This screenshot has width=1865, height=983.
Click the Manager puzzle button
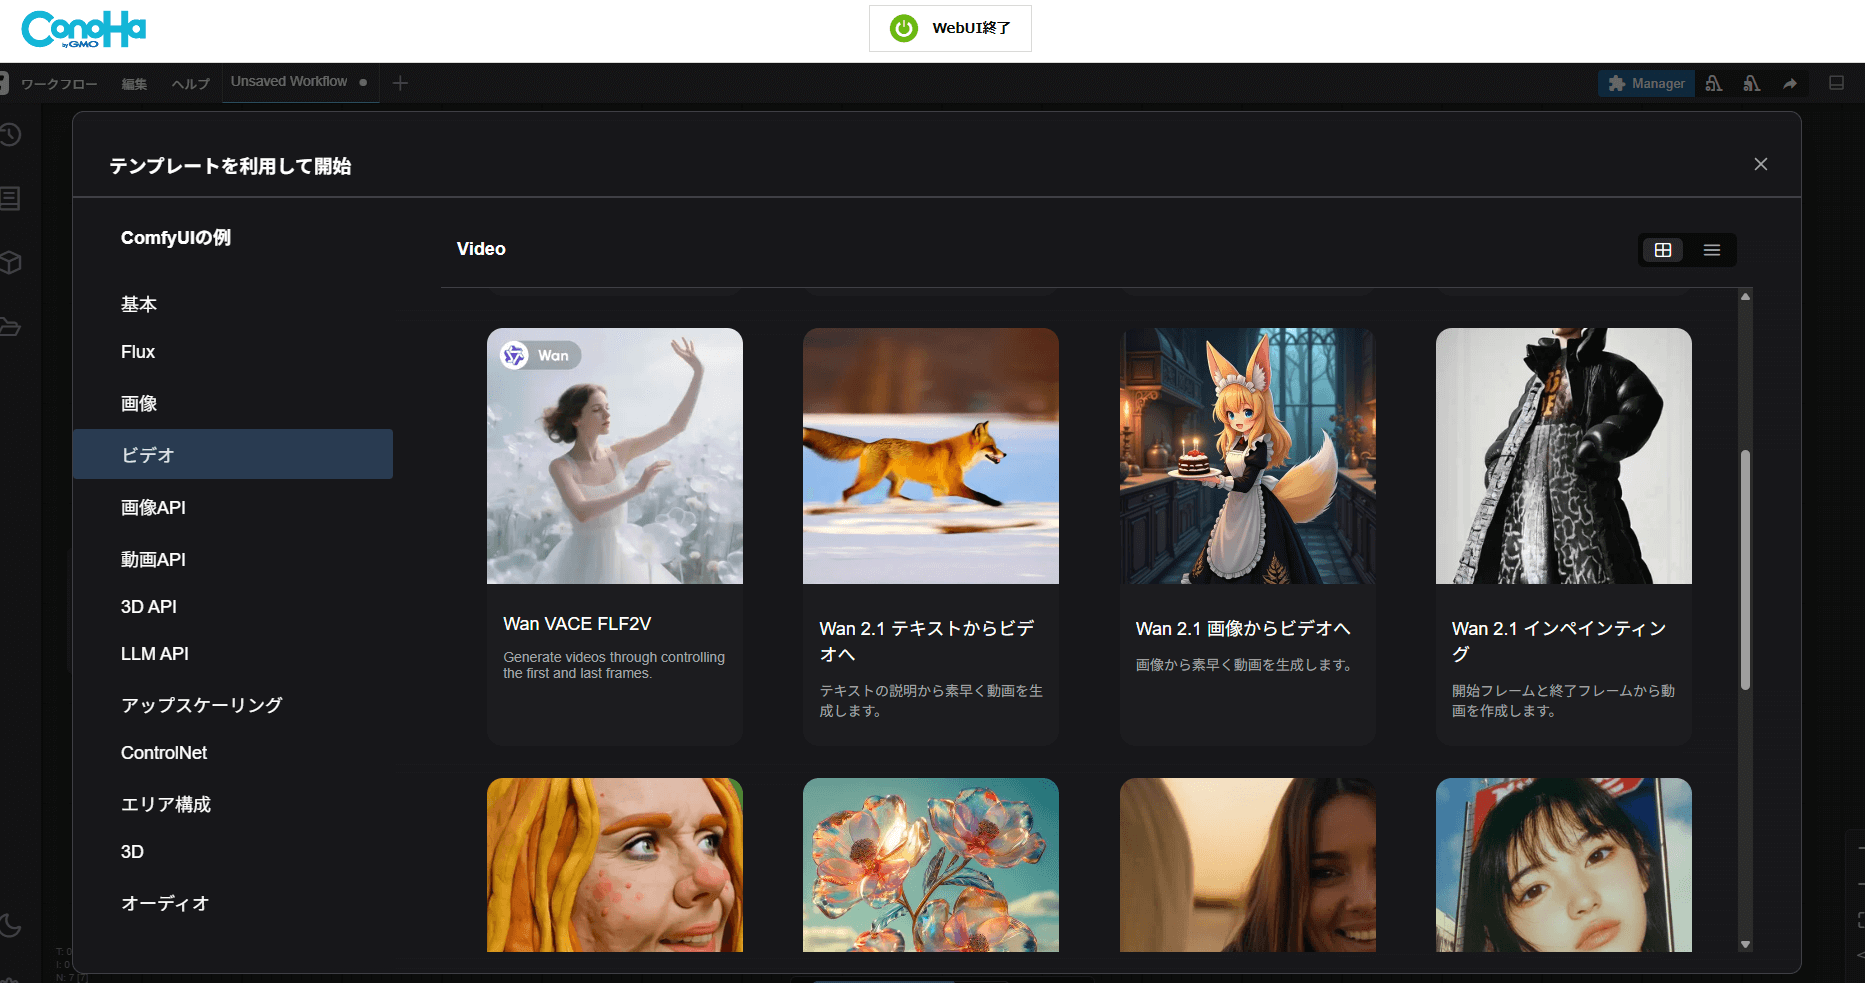1646,84
